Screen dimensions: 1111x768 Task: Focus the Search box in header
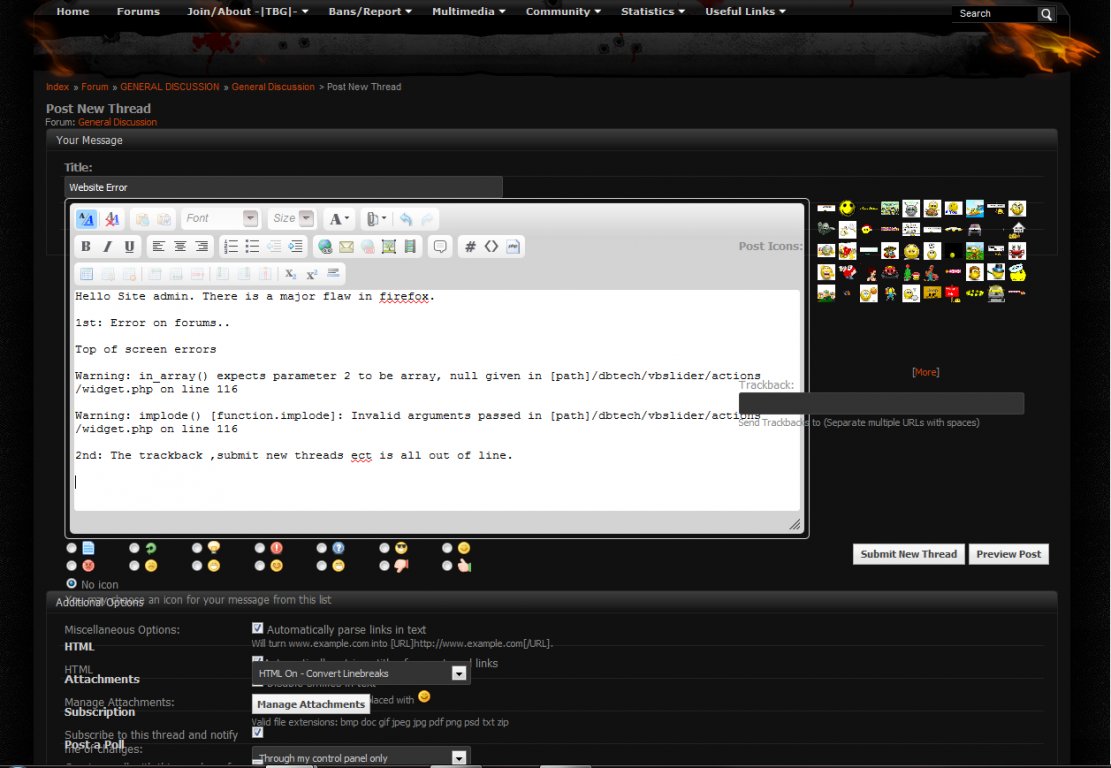(996, 13)
